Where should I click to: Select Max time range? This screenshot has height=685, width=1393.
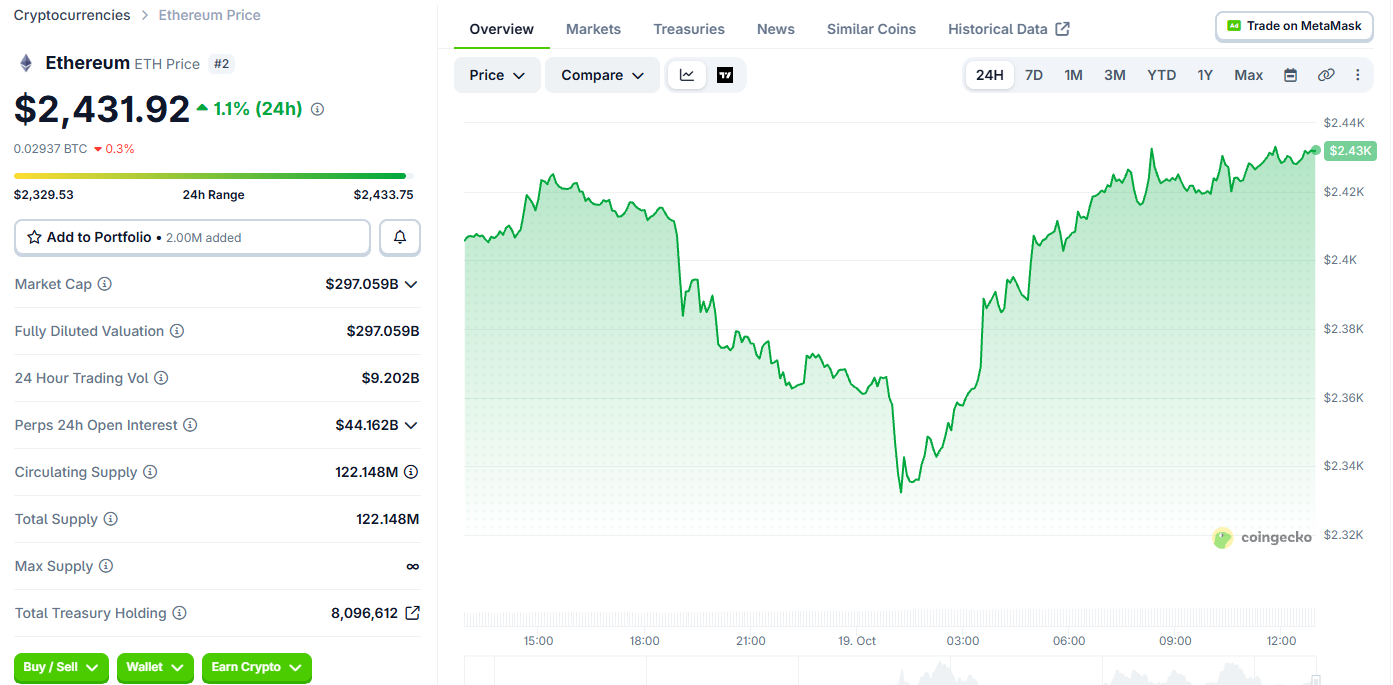[1248, 75]
